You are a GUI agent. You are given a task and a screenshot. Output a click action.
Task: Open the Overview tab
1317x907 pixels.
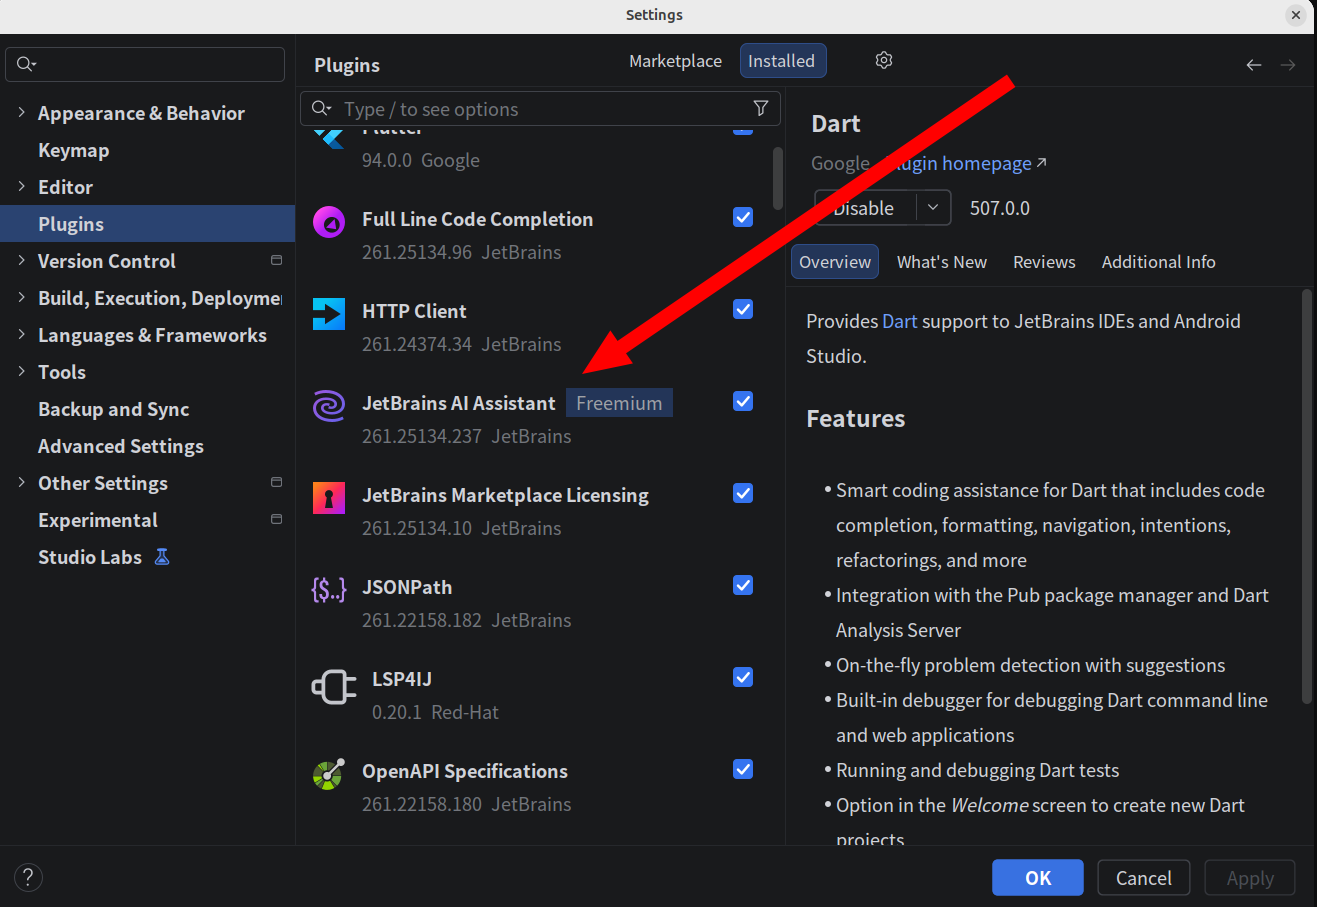(x=835, y=262)
